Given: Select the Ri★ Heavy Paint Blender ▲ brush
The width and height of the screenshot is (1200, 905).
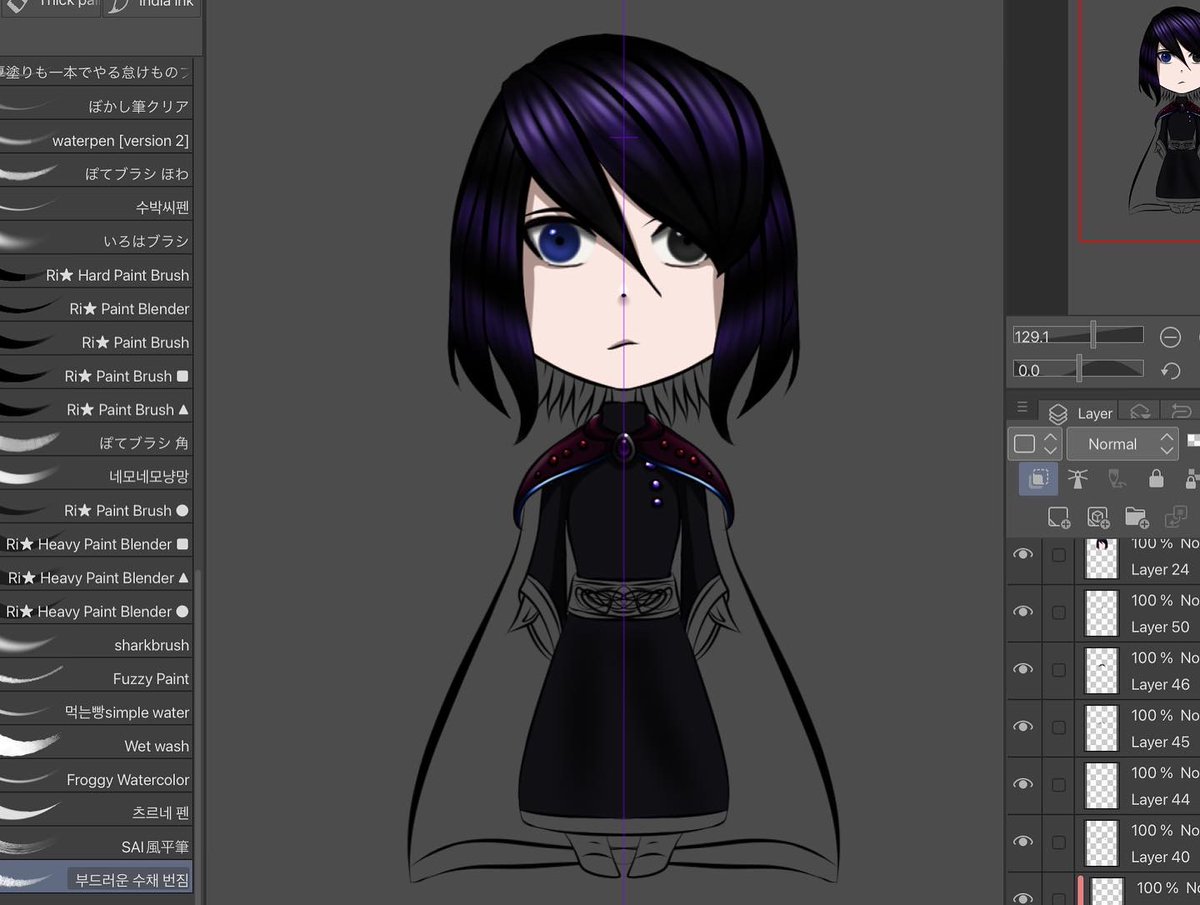Looking at the screenshot, I should click(x=96, y=577).
